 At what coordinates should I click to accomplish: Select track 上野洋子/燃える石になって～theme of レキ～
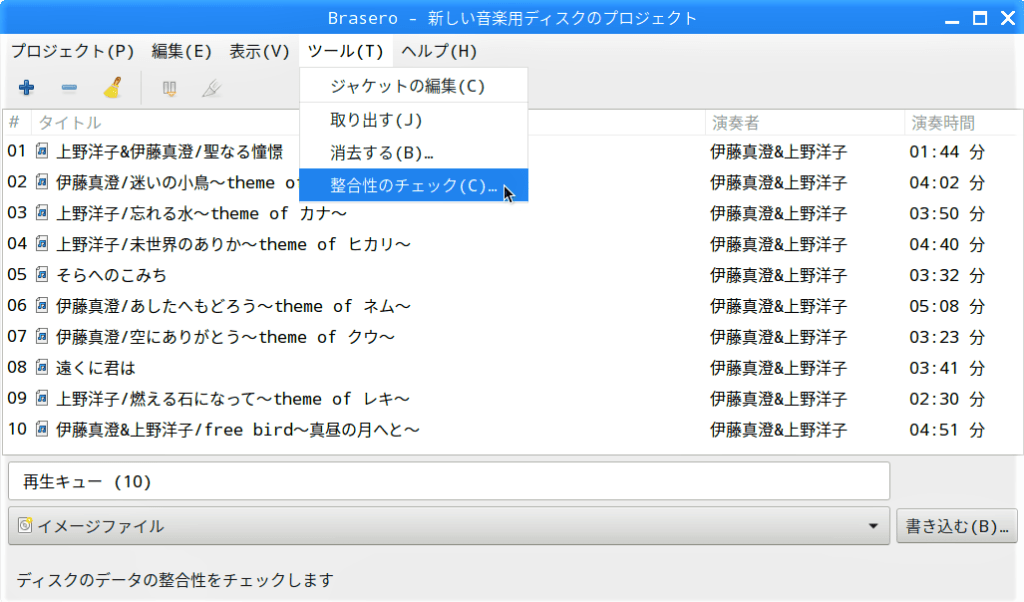[232, 398]
